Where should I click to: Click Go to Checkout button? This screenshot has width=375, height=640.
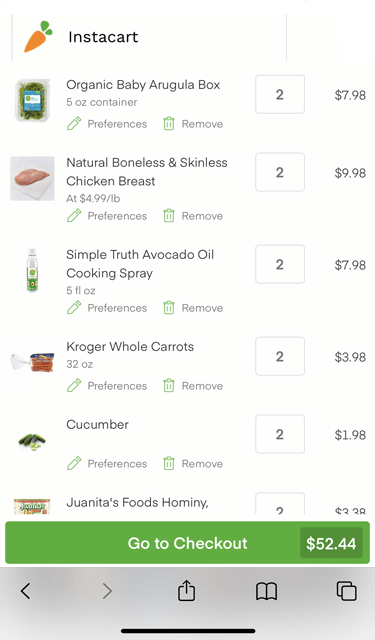click(187, 543)
